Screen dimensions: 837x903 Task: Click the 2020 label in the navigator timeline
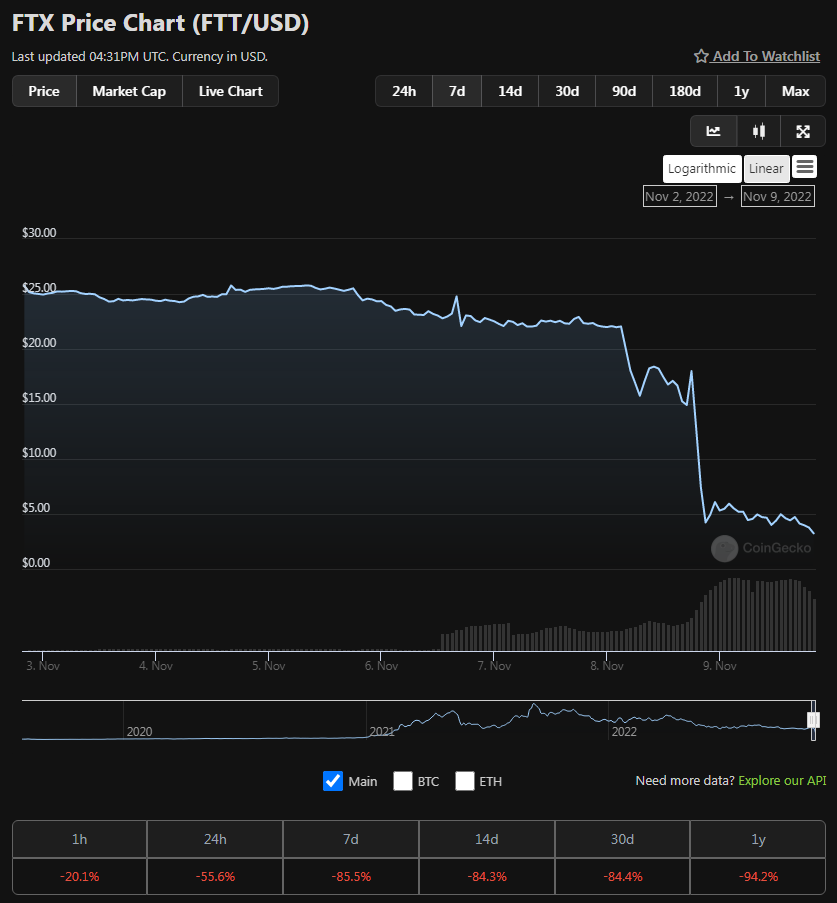[x=139, y=731]
